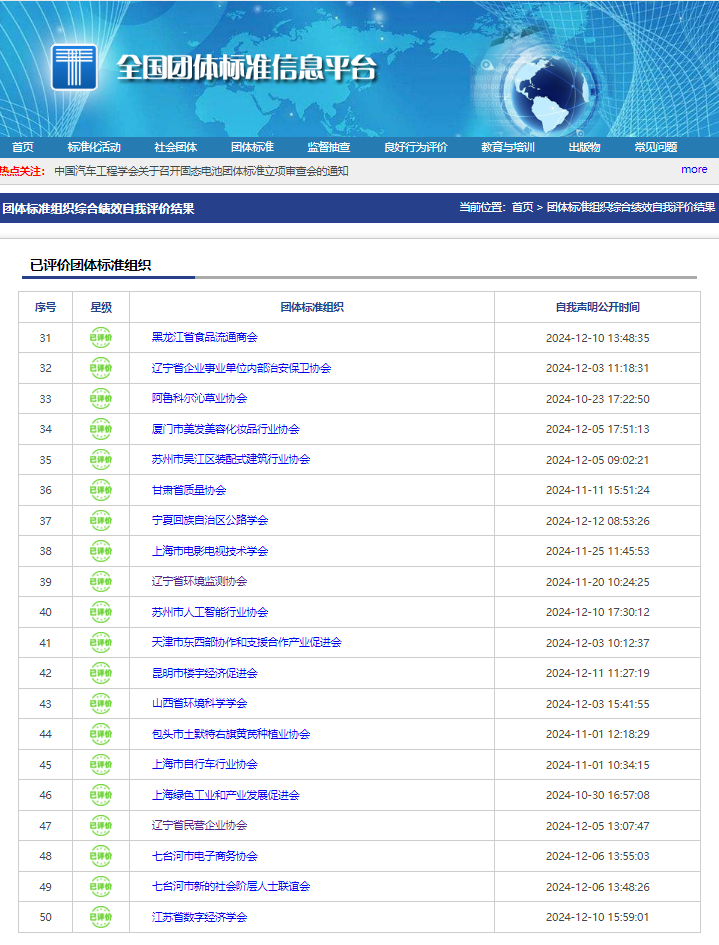Open 上海市电影电视技术学会 link
The image size is (719, 945).
pos(210,551)
